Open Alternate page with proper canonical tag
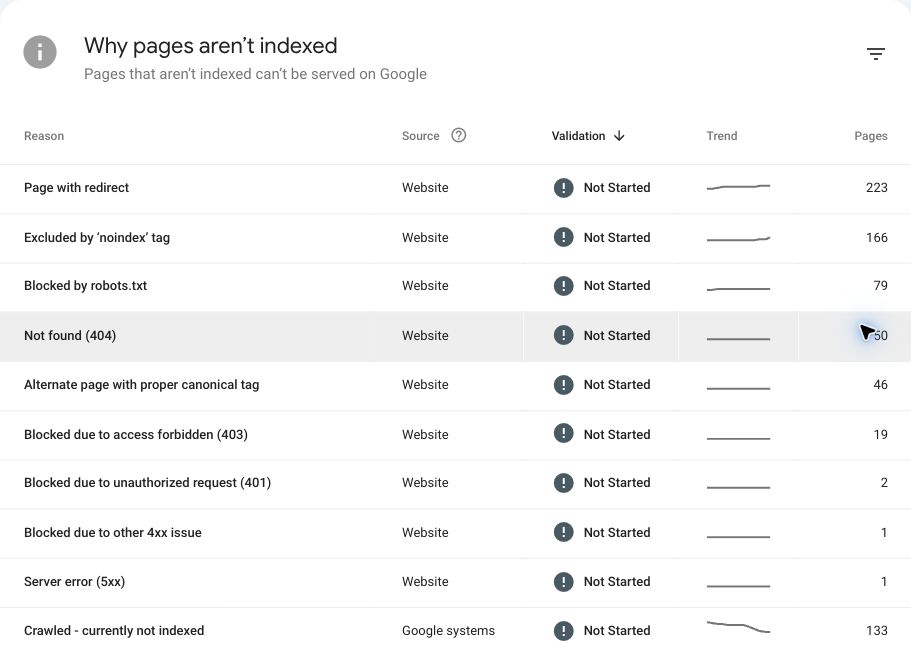The image size is (911, 650). click(141, 385)
